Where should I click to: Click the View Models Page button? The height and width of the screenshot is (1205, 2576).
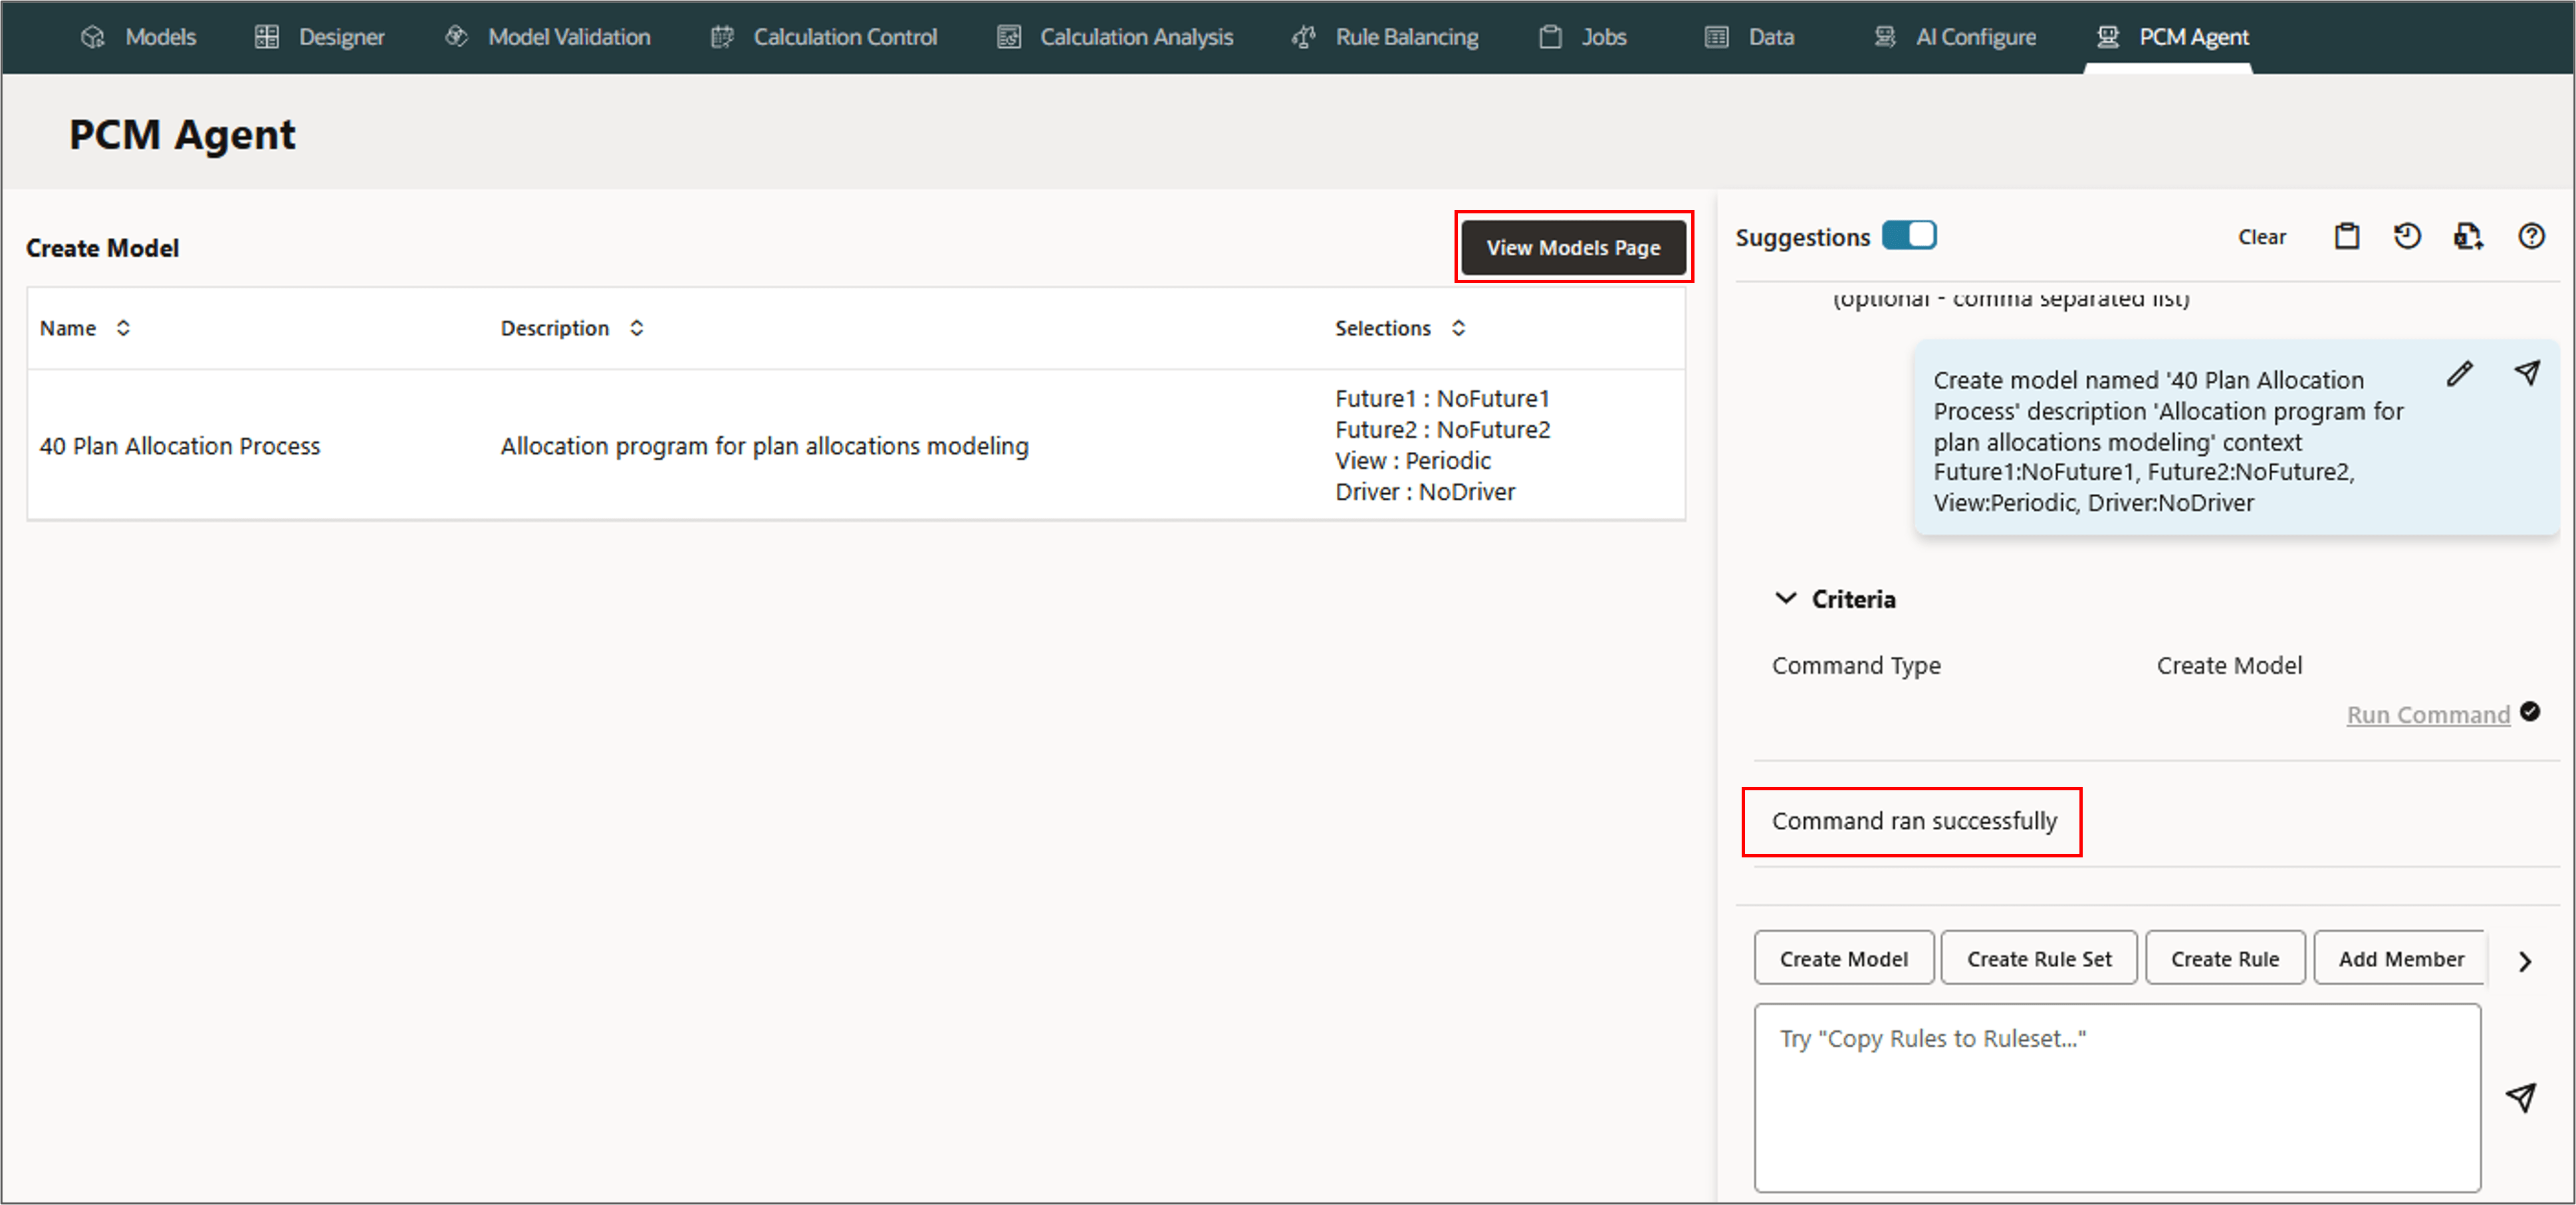point(1572,247)
